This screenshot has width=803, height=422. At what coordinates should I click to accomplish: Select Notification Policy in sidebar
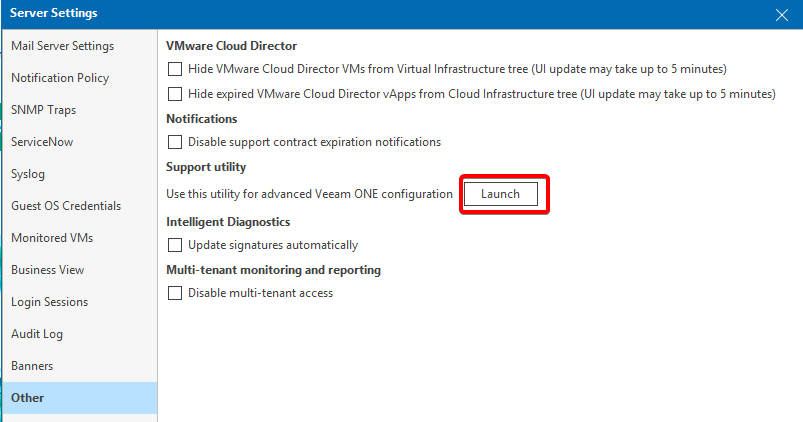point(60,78)
